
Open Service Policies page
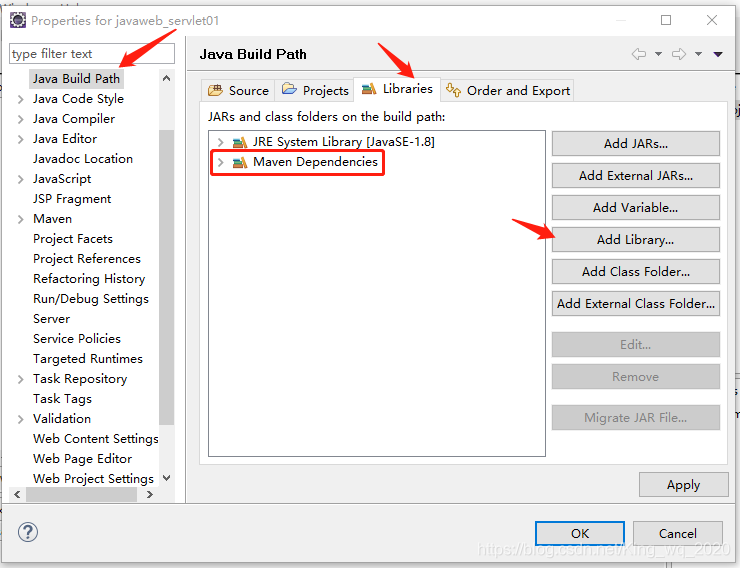[x=77, y=338]
